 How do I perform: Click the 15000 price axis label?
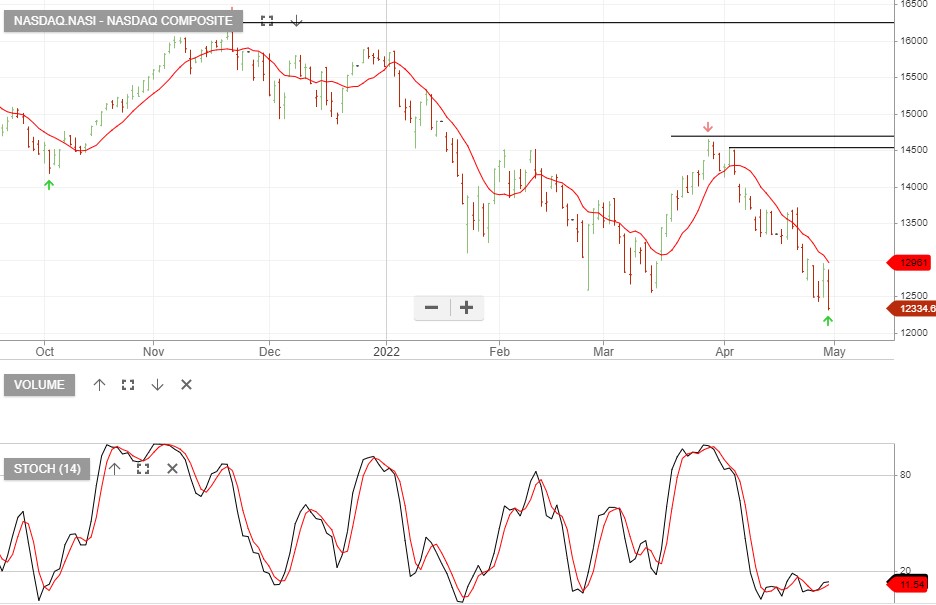[914, 113]
